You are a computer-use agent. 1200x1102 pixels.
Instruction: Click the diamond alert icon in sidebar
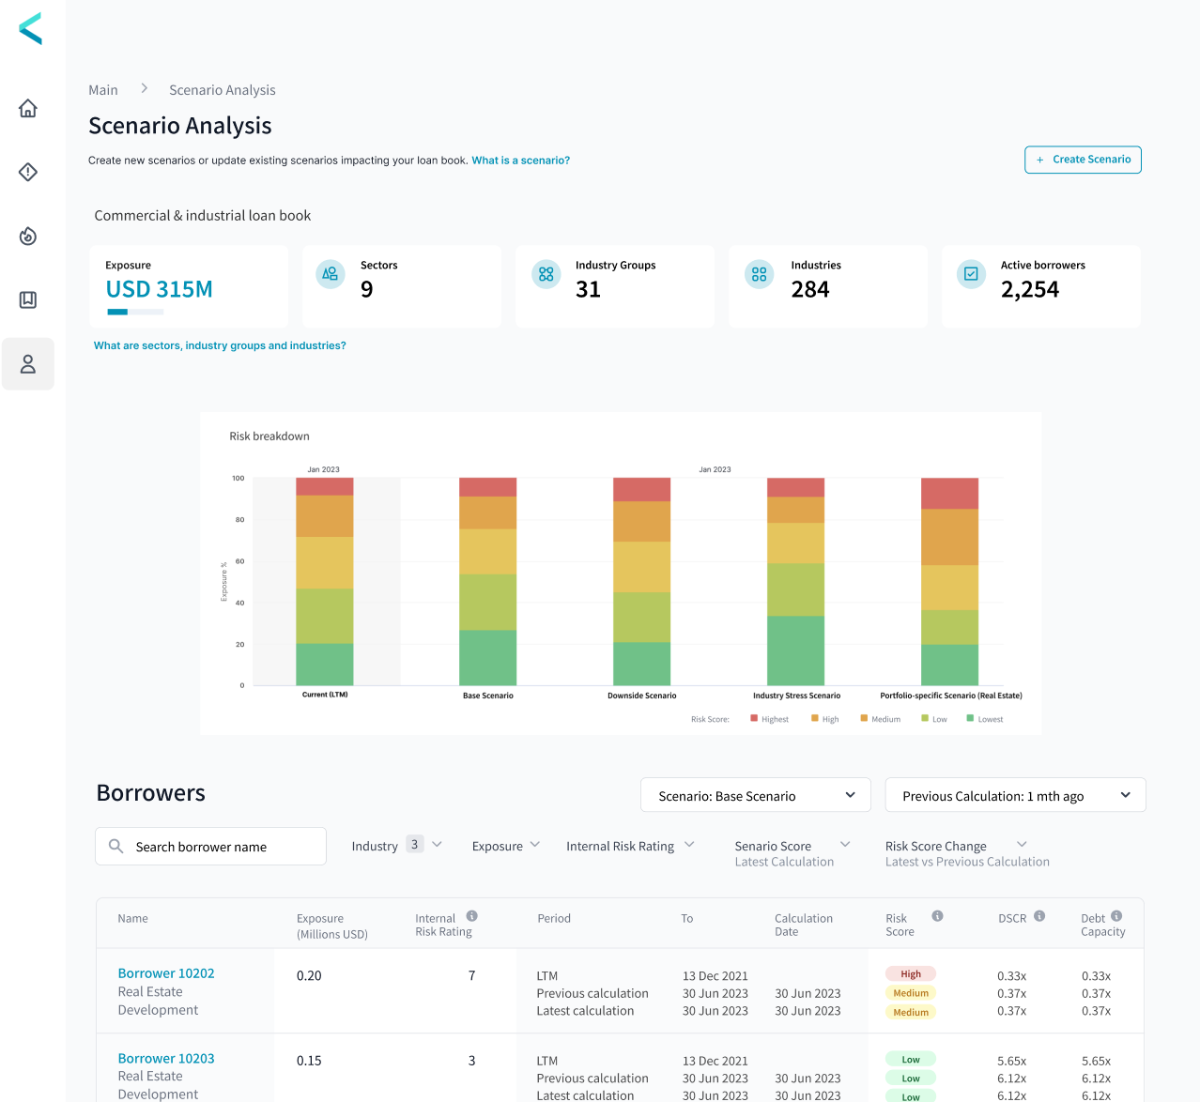pos(28,172)
